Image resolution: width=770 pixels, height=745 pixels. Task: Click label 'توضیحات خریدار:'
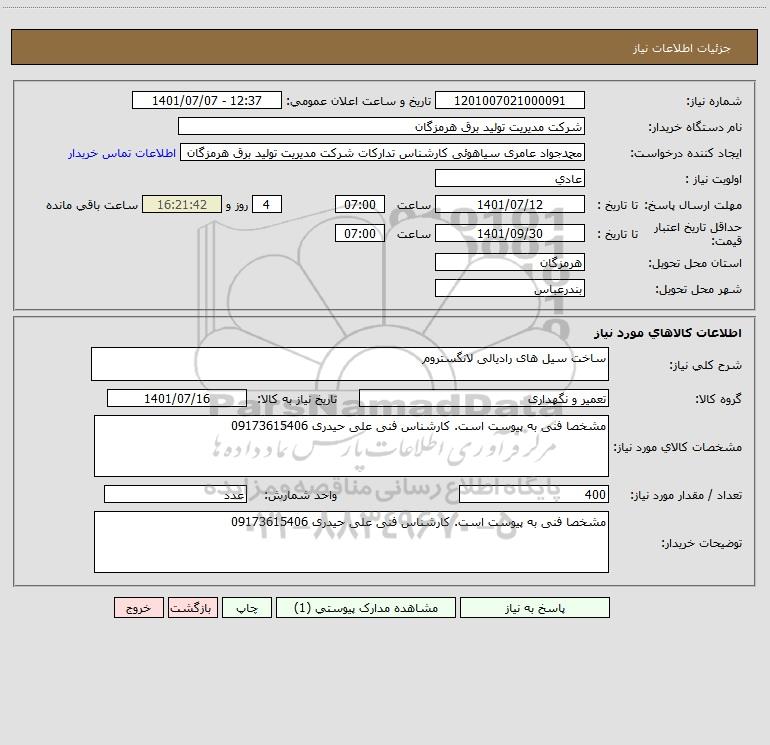click(702, 543)
